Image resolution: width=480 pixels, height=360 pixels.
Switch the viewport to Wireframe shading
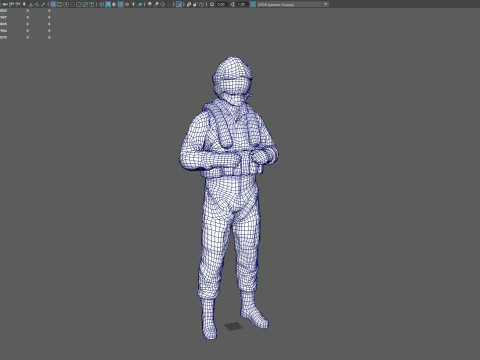(101, 4)
